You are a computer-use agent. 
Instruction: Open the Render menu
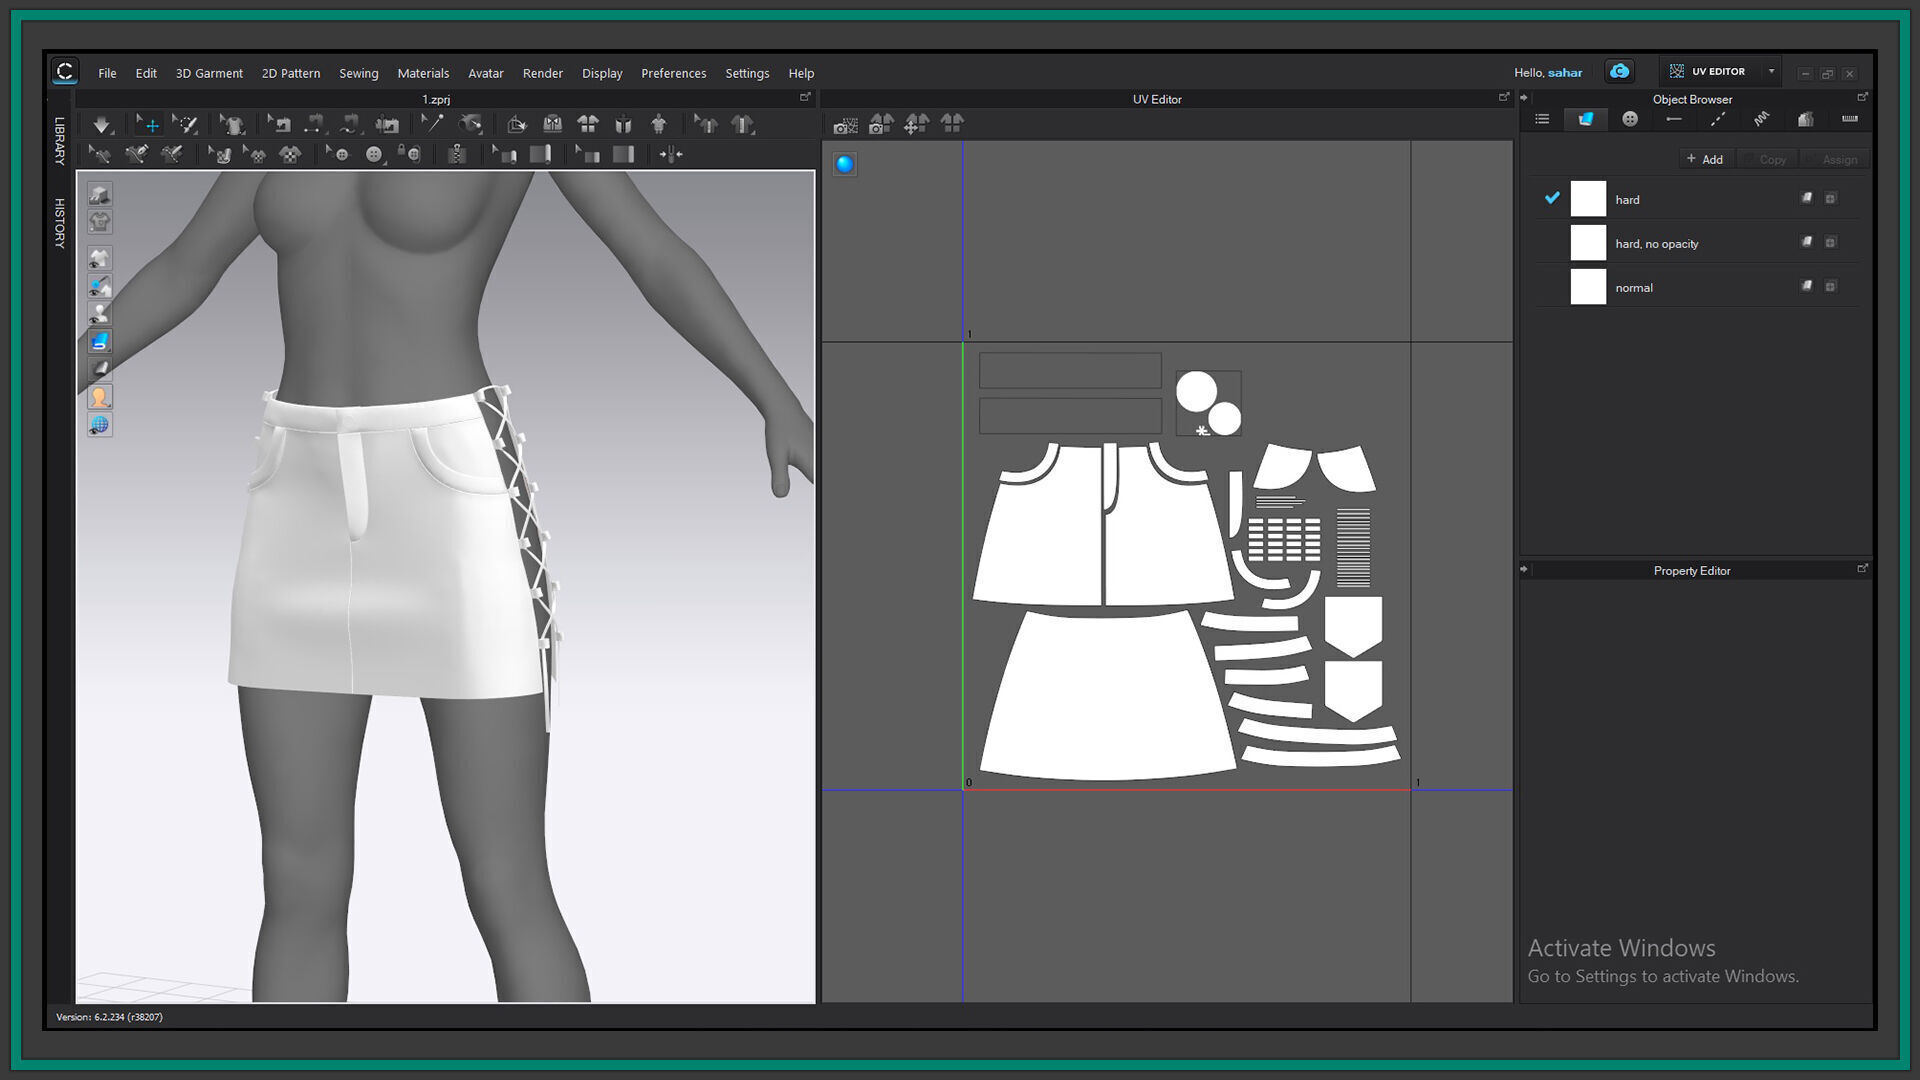(543, 73)
